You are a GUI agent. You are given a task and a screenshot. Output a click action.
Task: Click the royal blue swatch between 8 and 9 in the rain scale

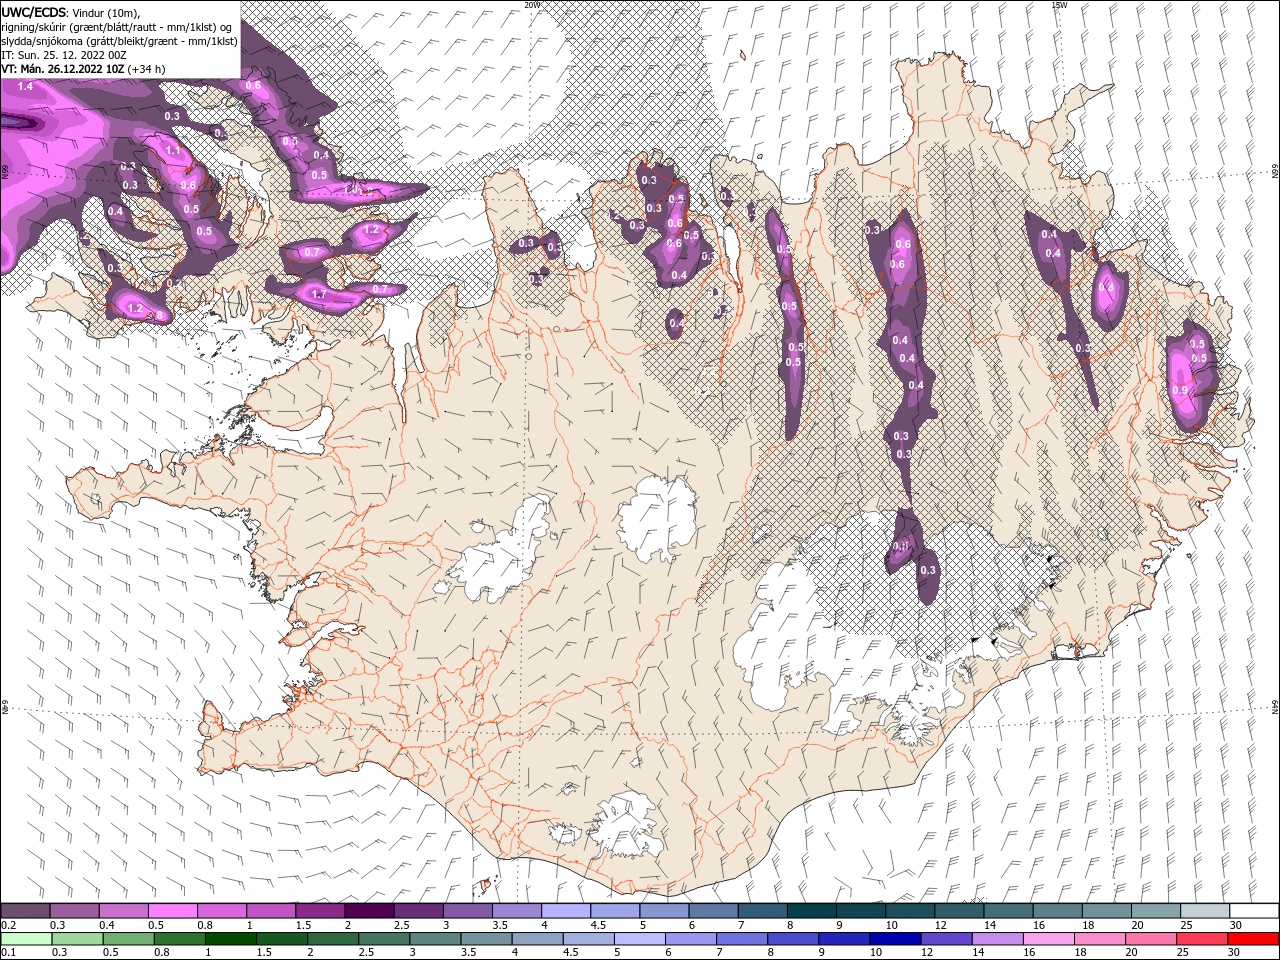pos(792,939)
